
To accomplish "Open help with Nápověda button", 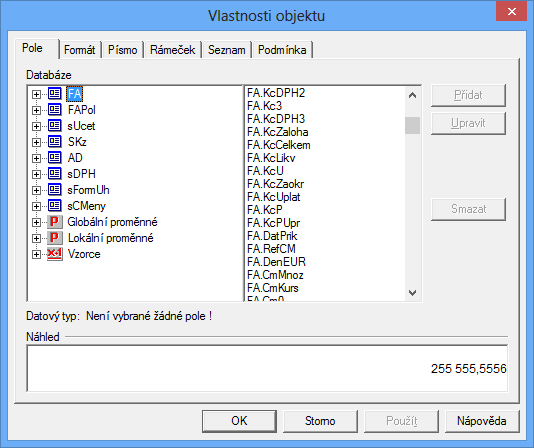I will pyautogui.click(x=482, y=421).
